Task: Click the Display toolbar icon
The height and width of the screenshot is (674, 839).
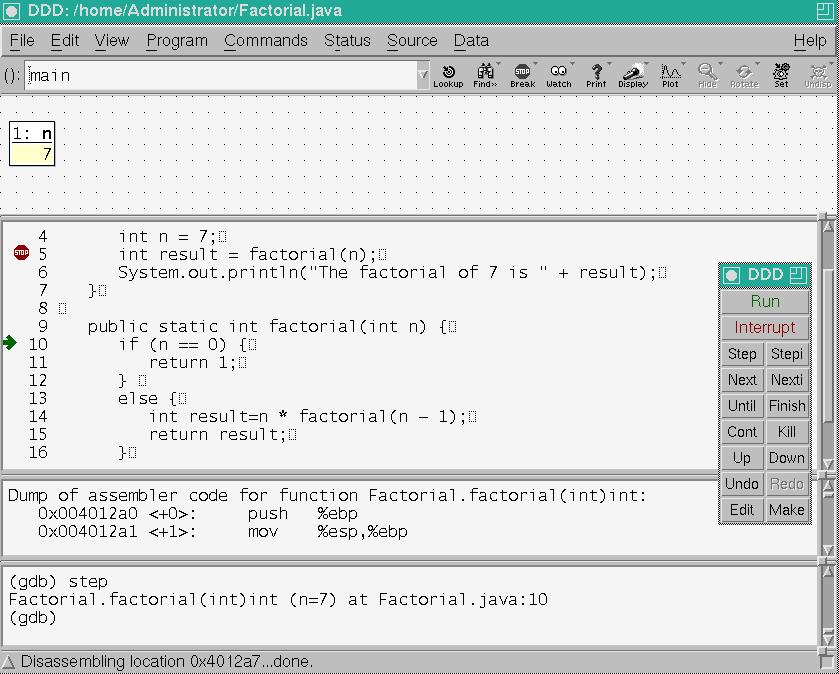Action: click(633, 76)
